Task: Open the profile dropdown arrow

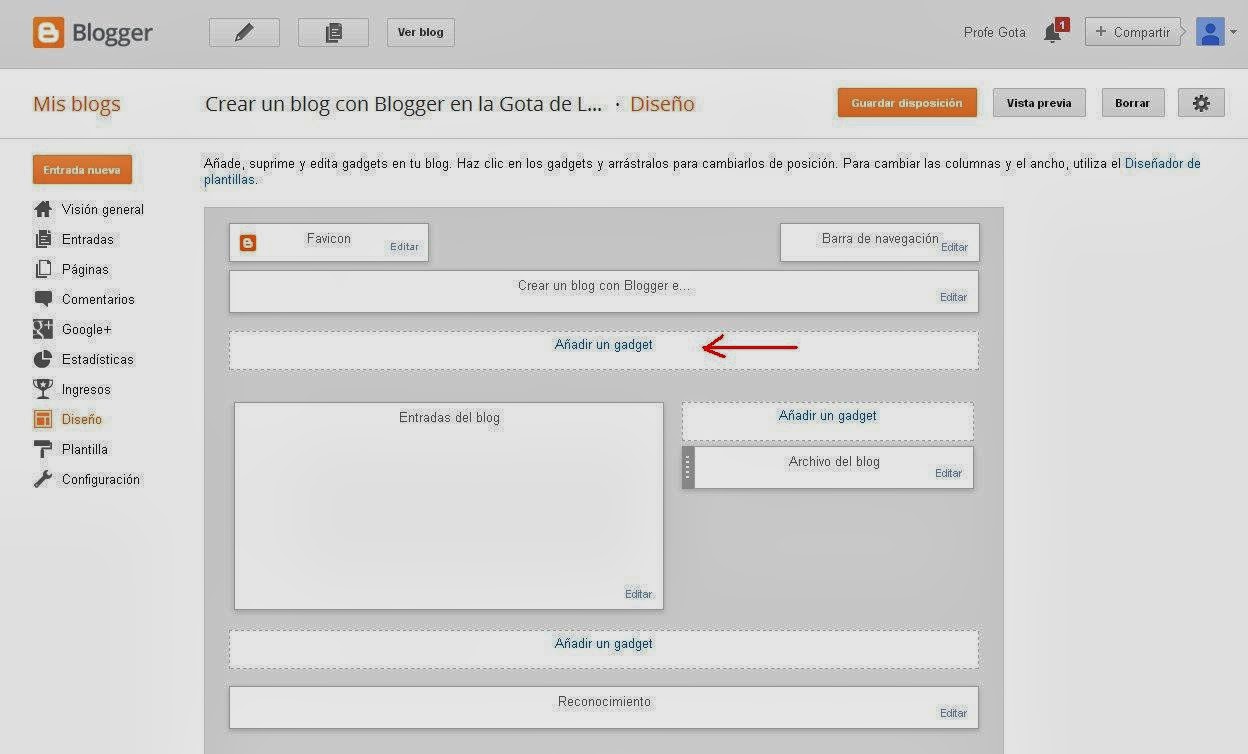Action: 1234,33
